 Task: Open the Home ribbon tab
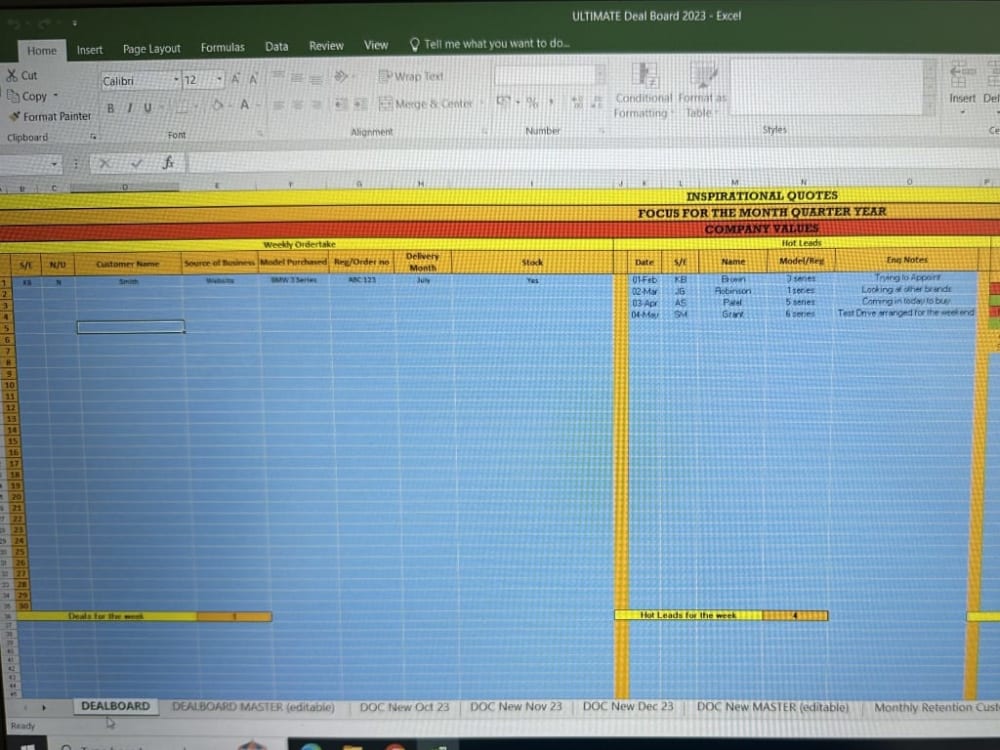click(x=41, y=50)
